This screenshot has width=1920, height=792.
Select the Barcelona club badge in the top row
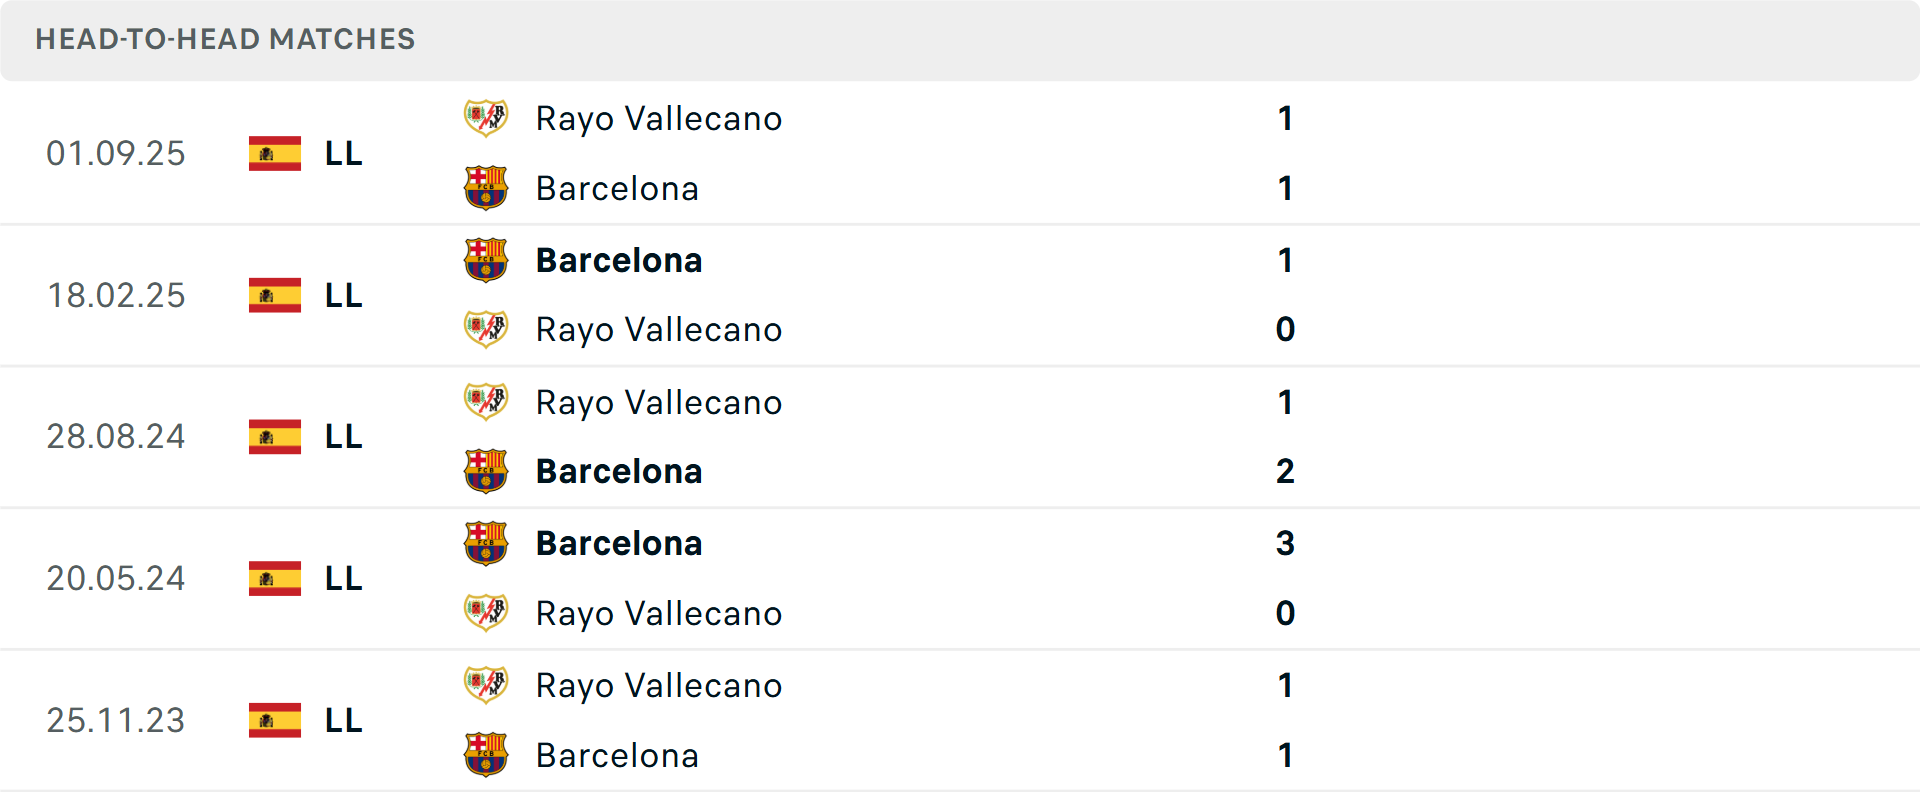(487, 188)
